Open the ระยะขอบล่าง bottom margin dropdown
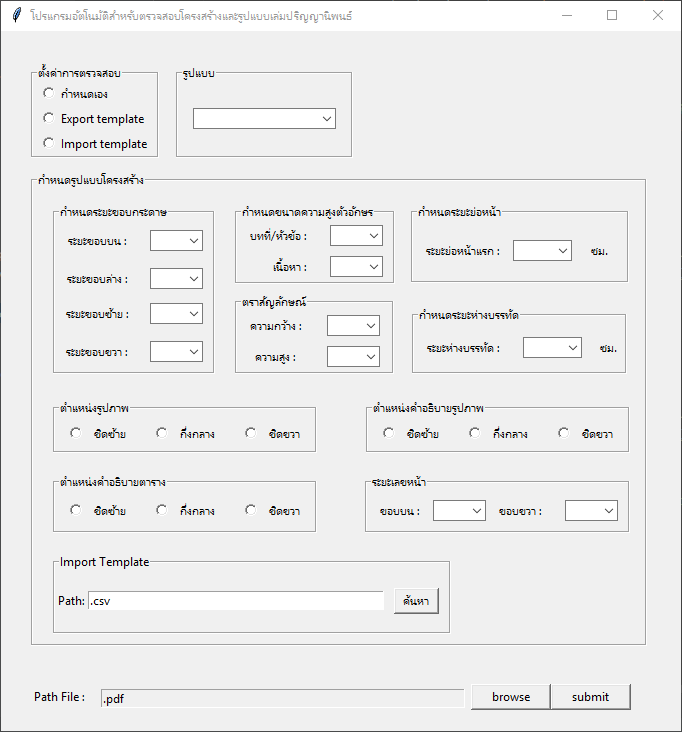 click(176, 279)
